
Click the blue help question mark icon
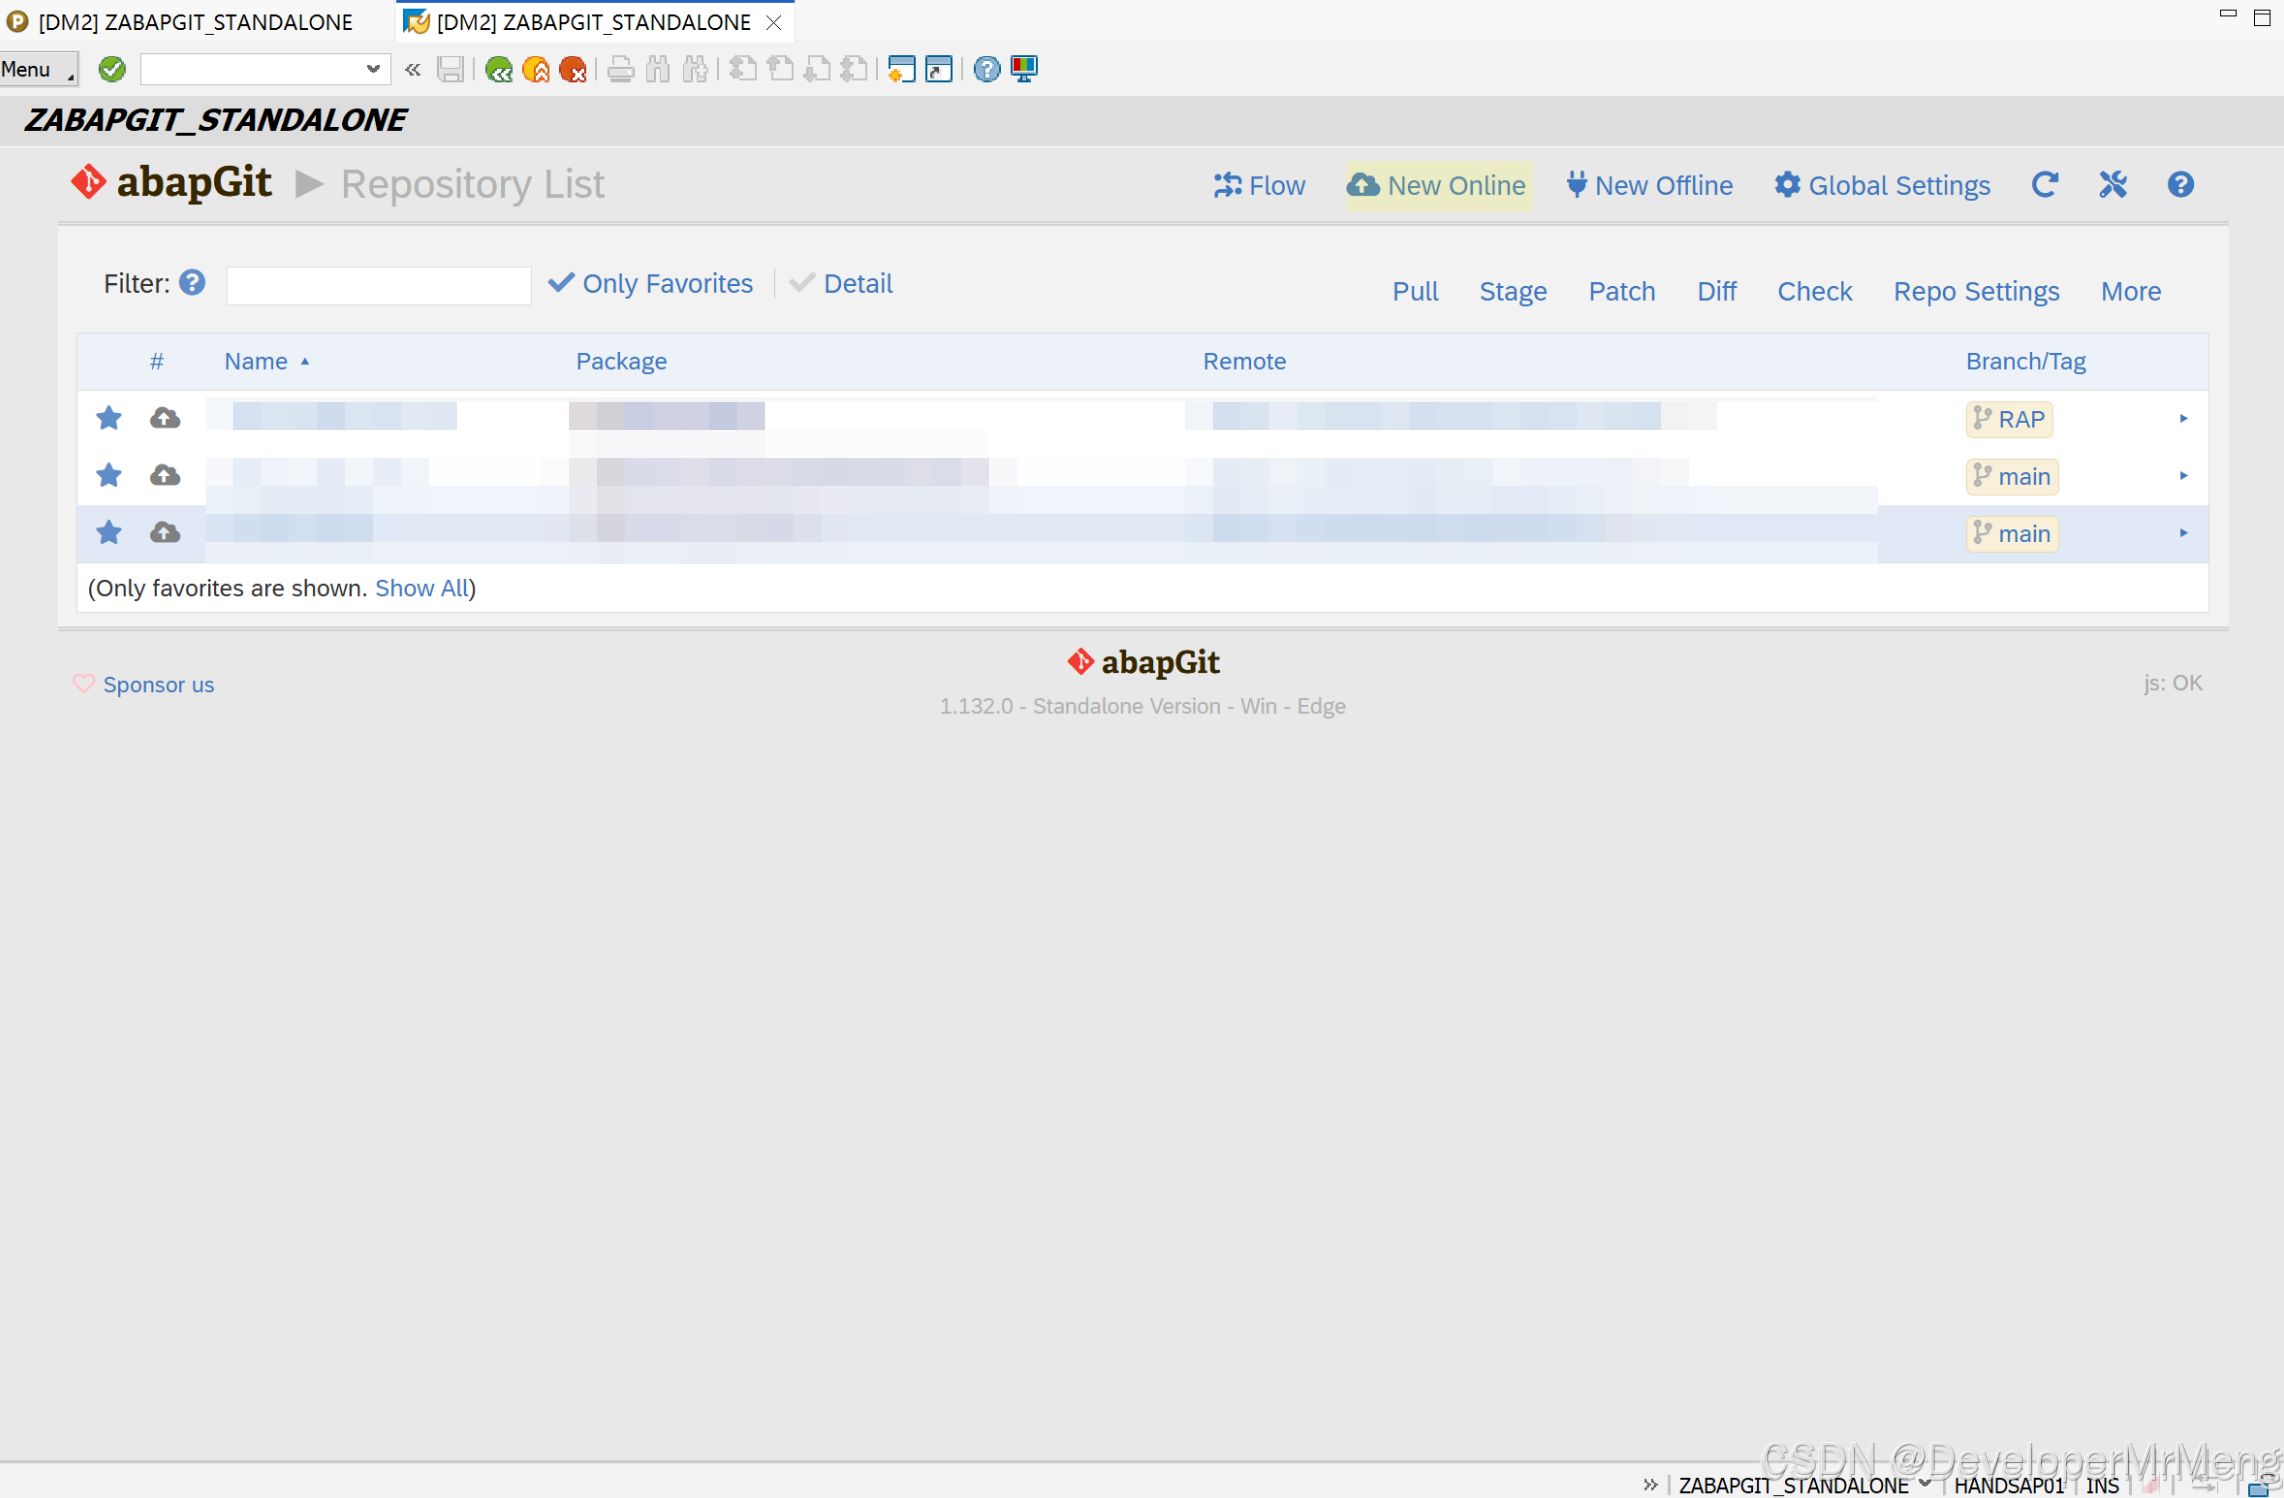pyautogui.click(x=2180, y=185)
